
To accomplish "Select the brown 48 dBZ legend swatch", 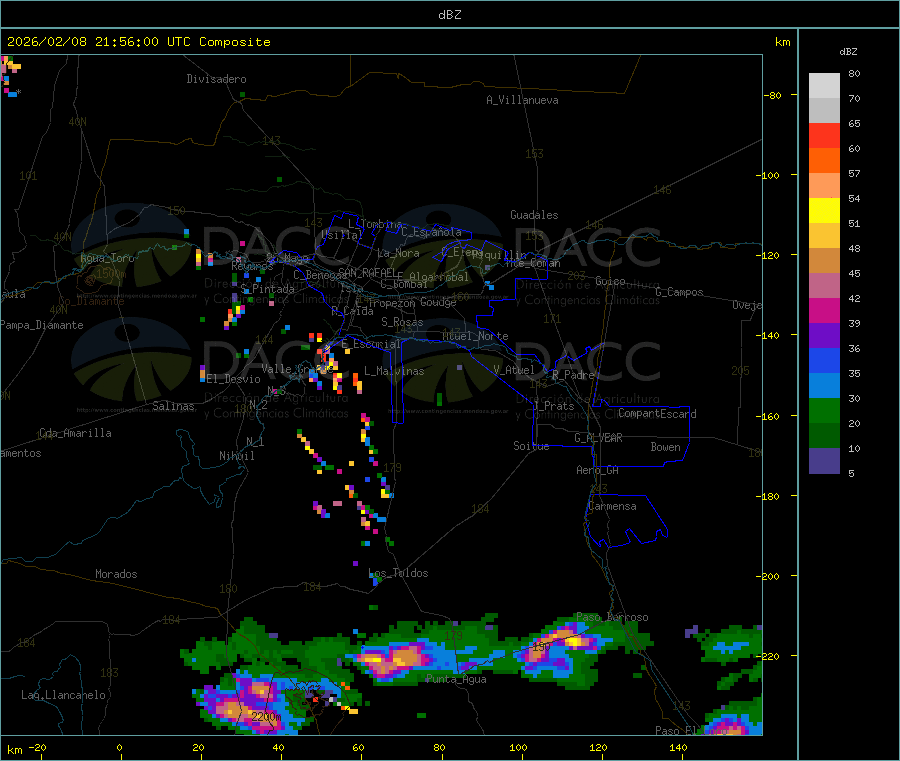I will click(x=824, y=261).
